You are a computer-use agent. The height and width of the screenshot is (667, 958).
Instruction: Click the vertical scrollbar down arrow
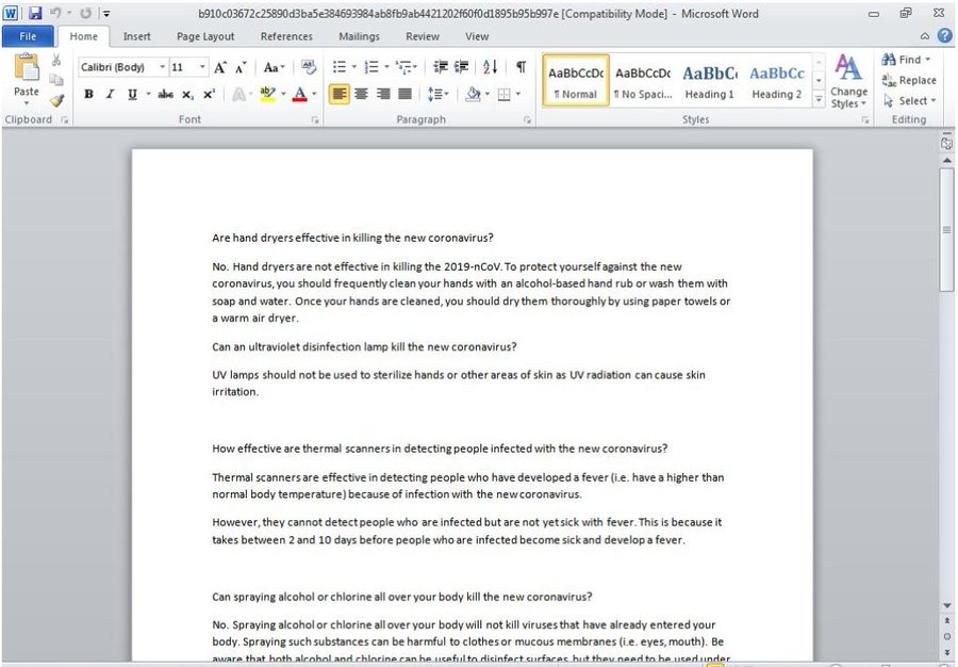click(946, 606)
